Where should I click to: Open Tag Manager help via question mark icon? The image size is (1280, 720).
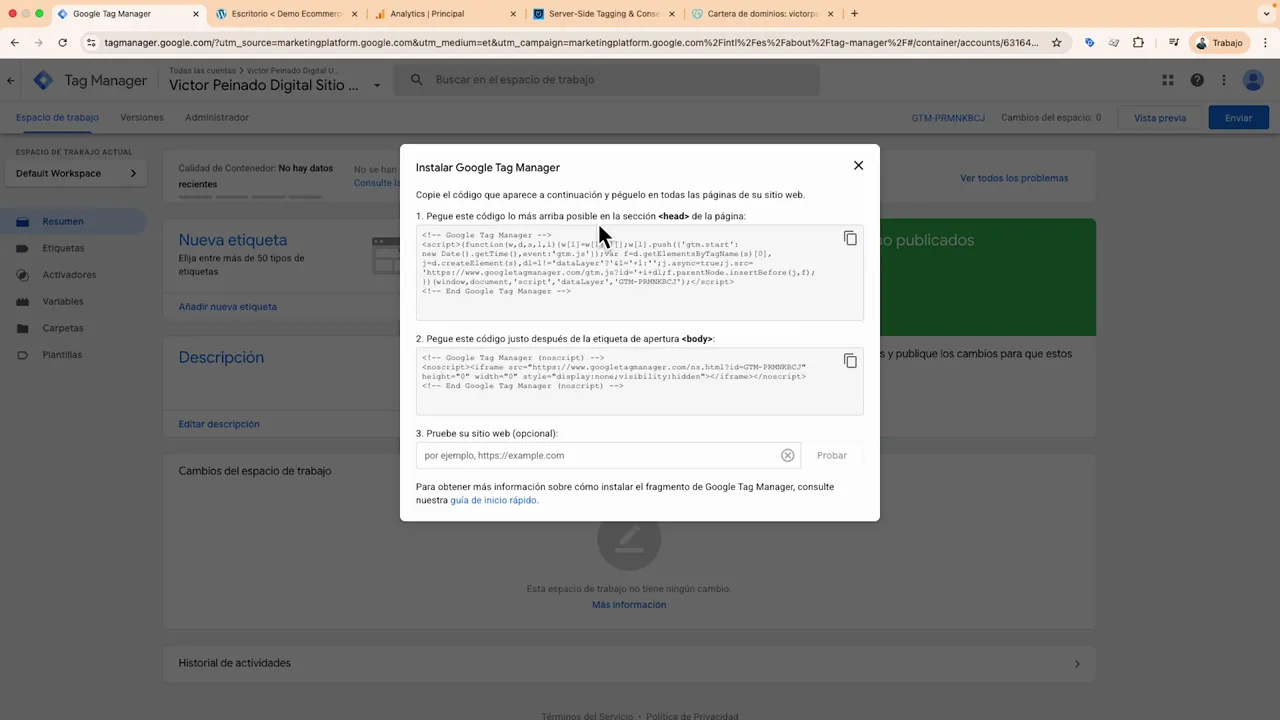coord(1197,80)
